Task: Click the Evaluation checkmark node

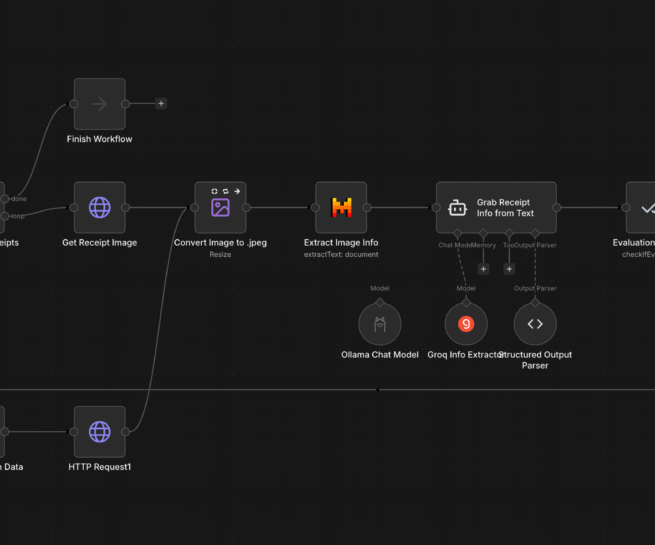Action: [x=644, y=207]
